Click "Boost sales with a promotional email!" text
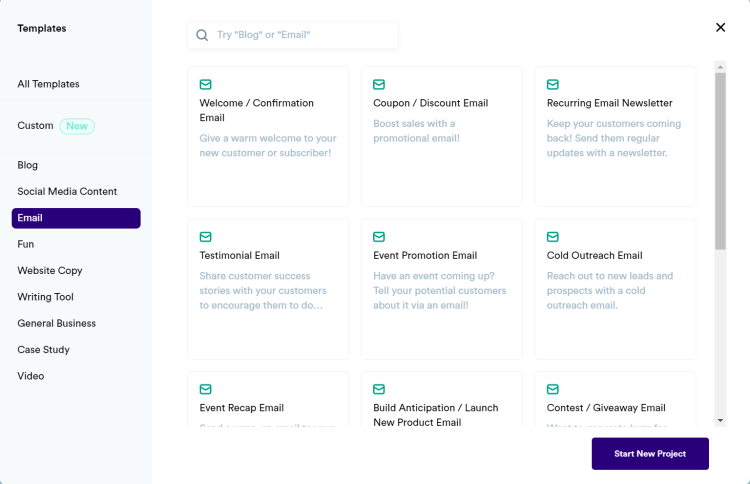Image resolution: width=750 pixels, height=484 pixels. coord(416,131)
